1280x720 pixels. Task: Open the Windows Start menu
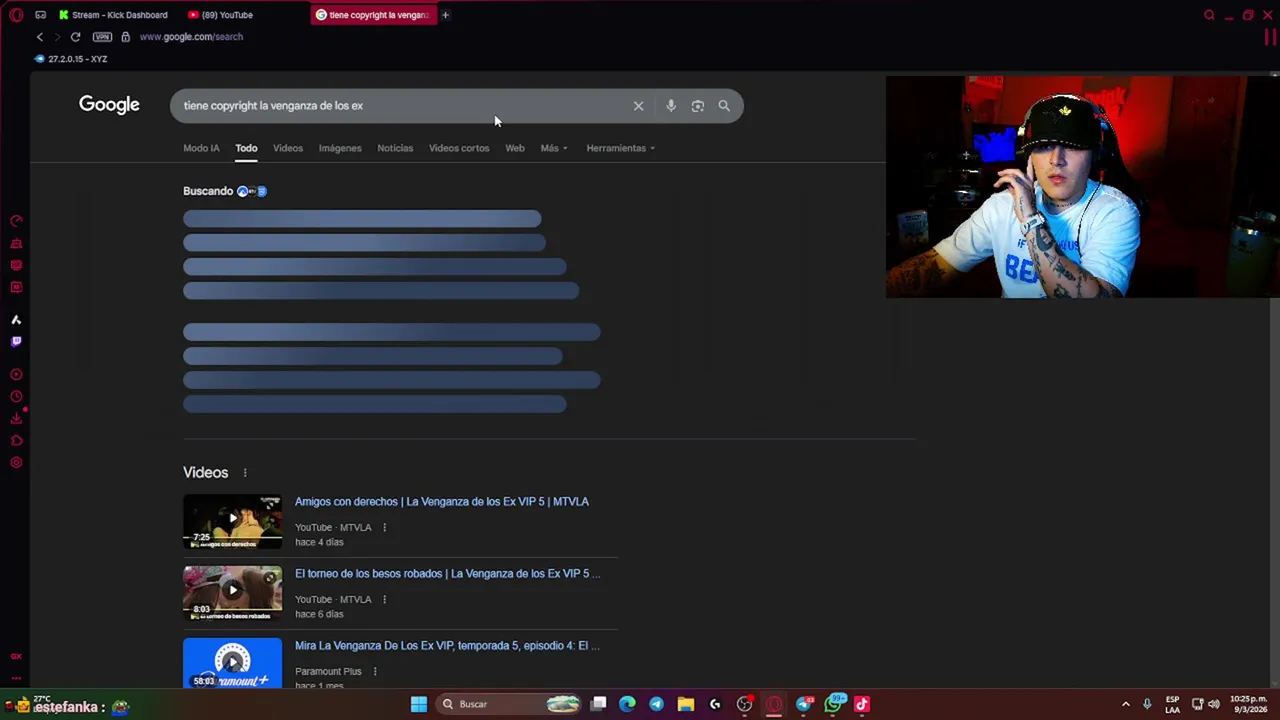coord(419,704)
